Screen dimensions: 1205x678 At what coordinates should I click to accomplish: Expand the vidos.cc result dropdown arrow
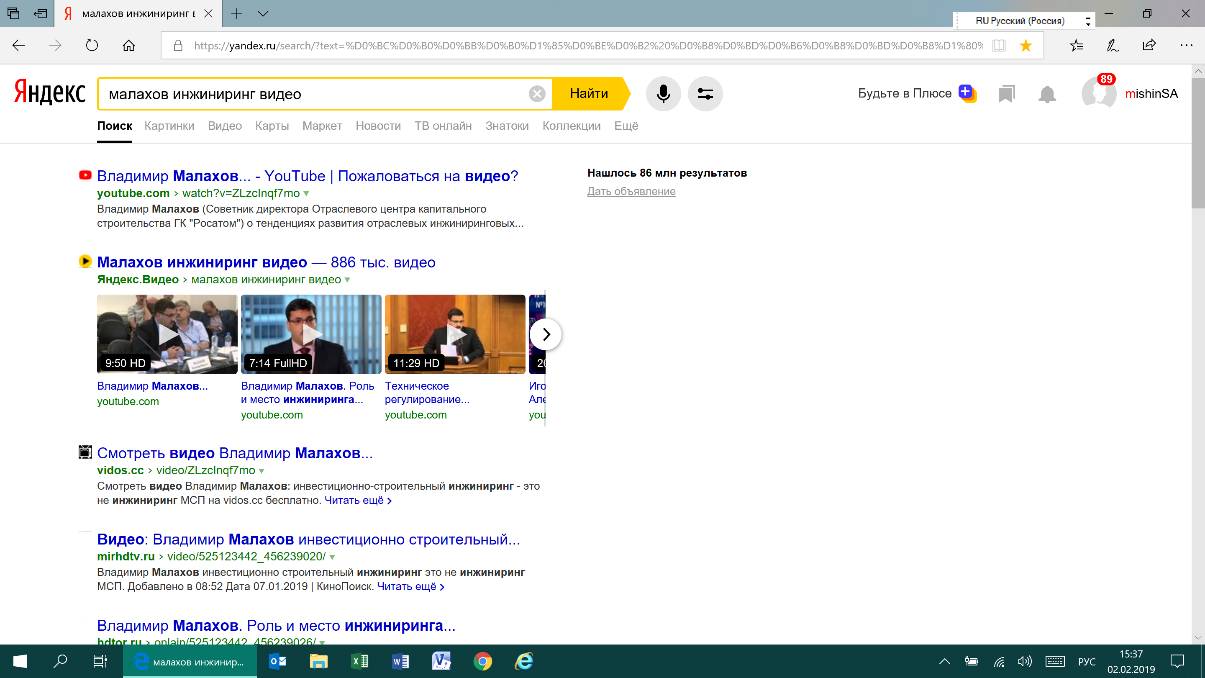[262, 470]
